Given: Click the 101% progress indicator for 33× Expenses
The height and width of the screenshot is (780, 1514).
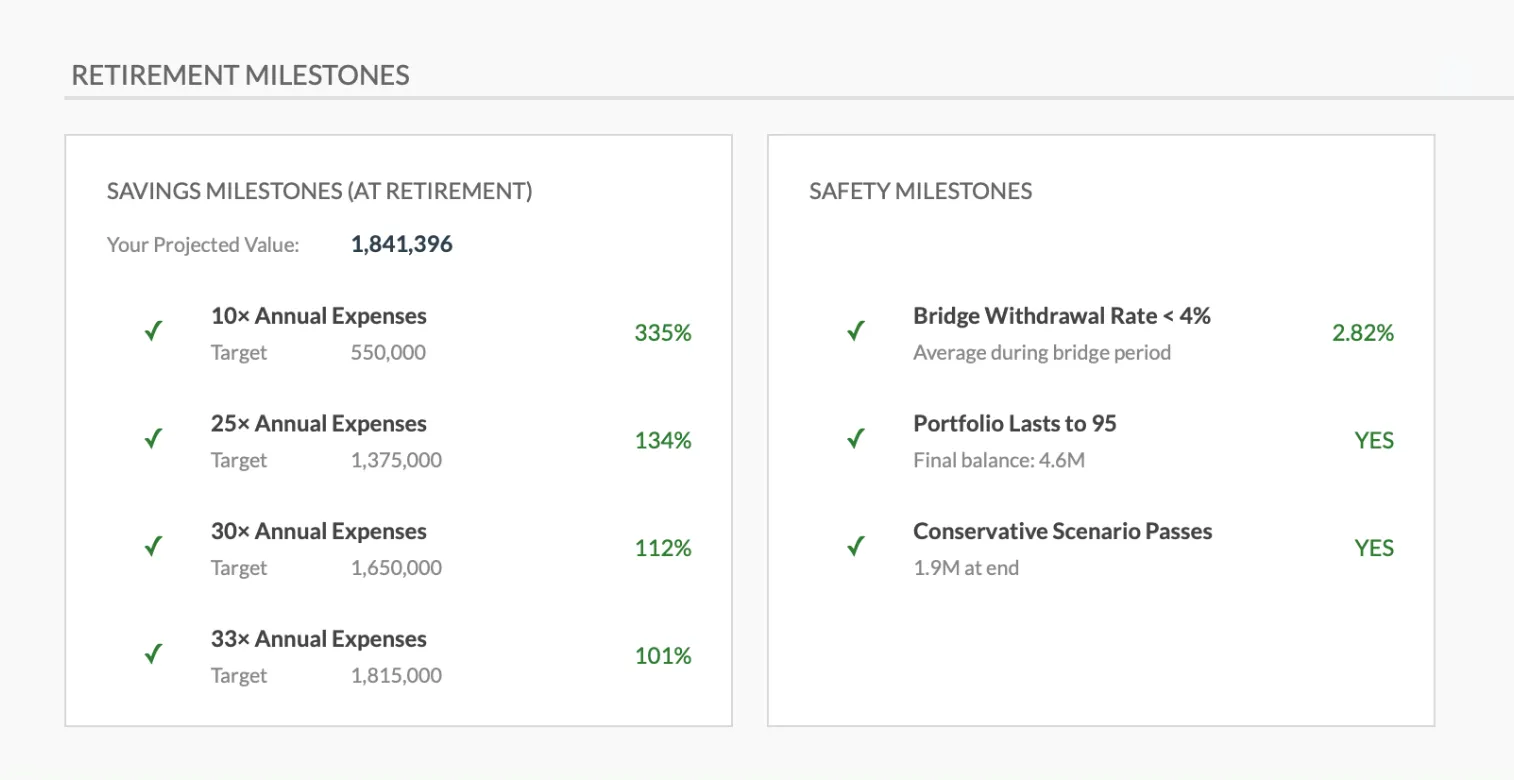Looking at the screenshot, I should pyautogui.click(x=663, y=655).
